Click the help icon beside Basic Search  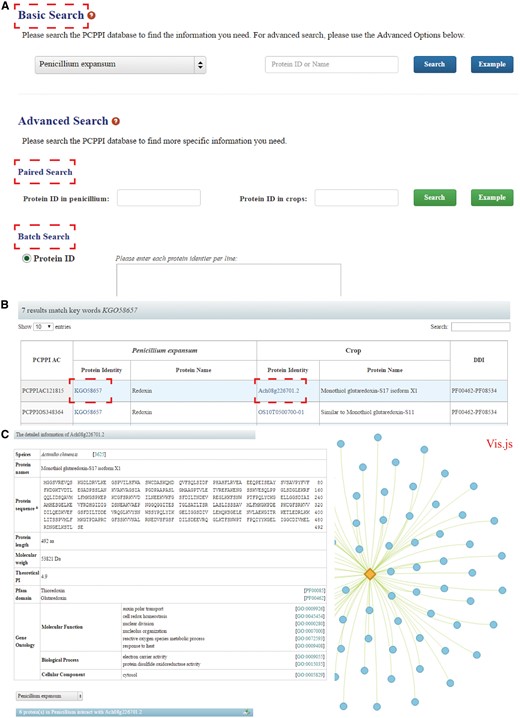click(x=92, y=16)
